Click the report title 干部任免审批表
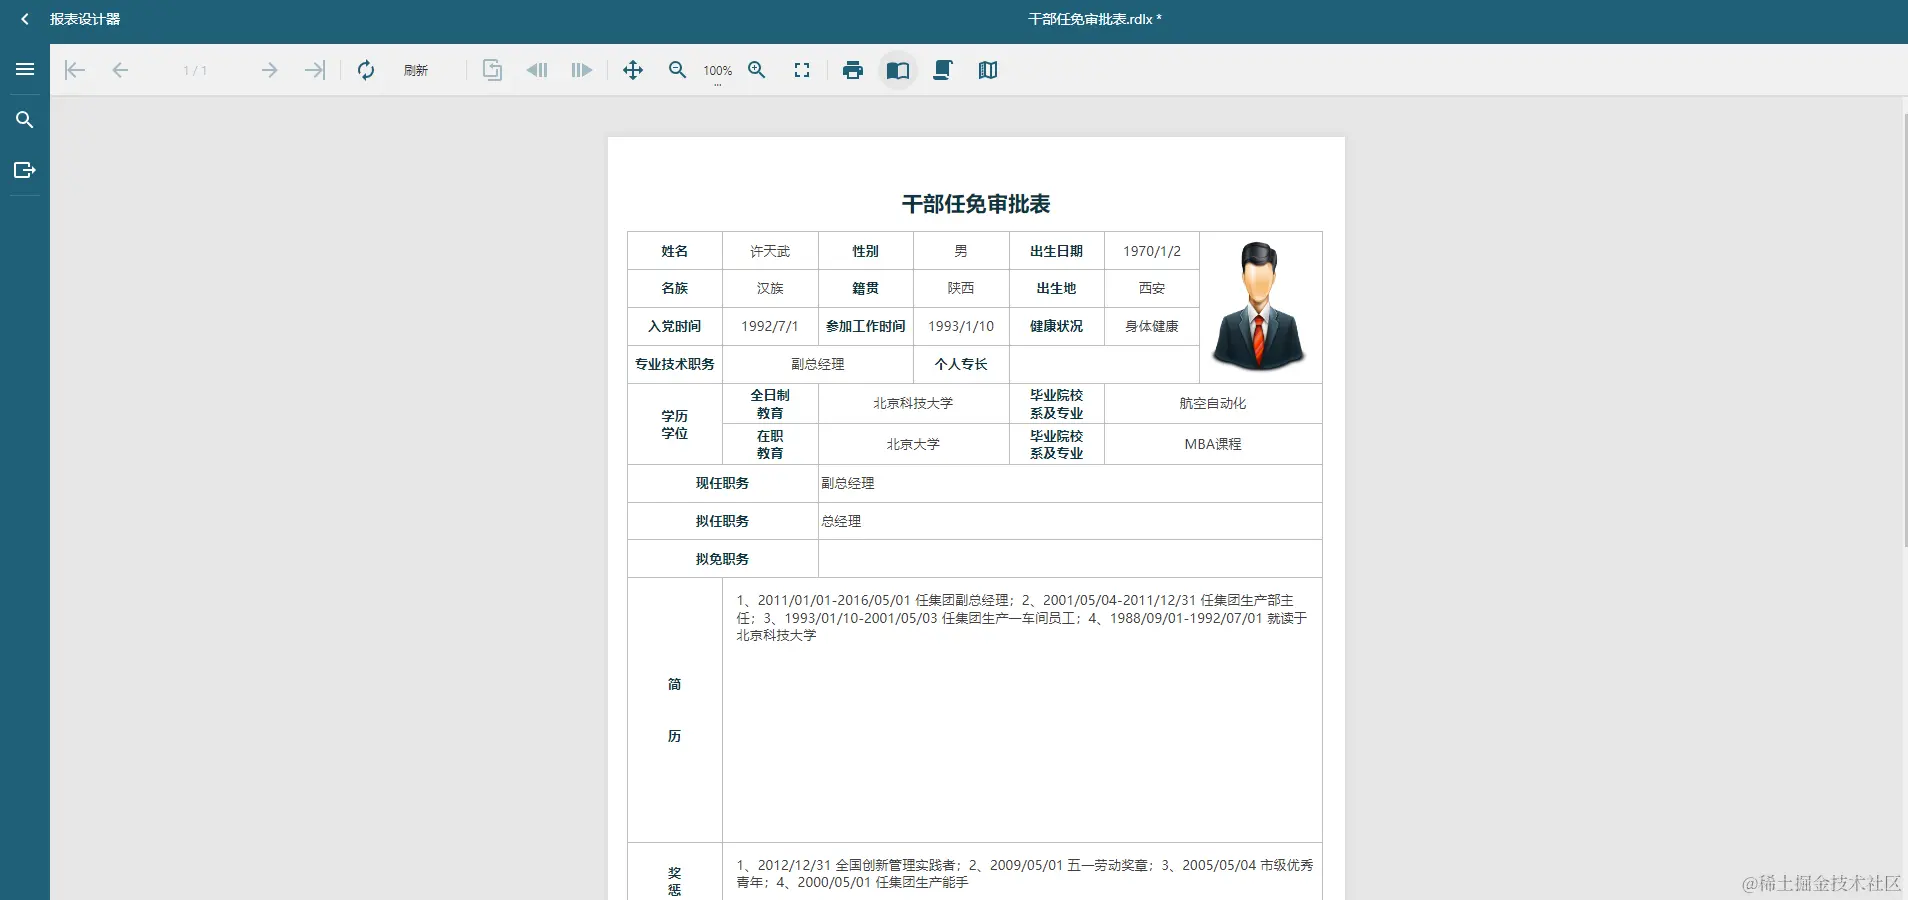The image size is (1908, 900). [976, 204]
